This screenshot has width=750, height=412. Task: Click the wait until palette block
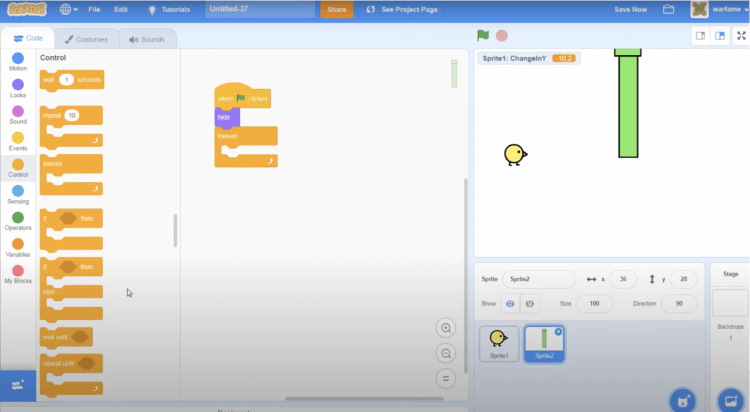[66, 337]
